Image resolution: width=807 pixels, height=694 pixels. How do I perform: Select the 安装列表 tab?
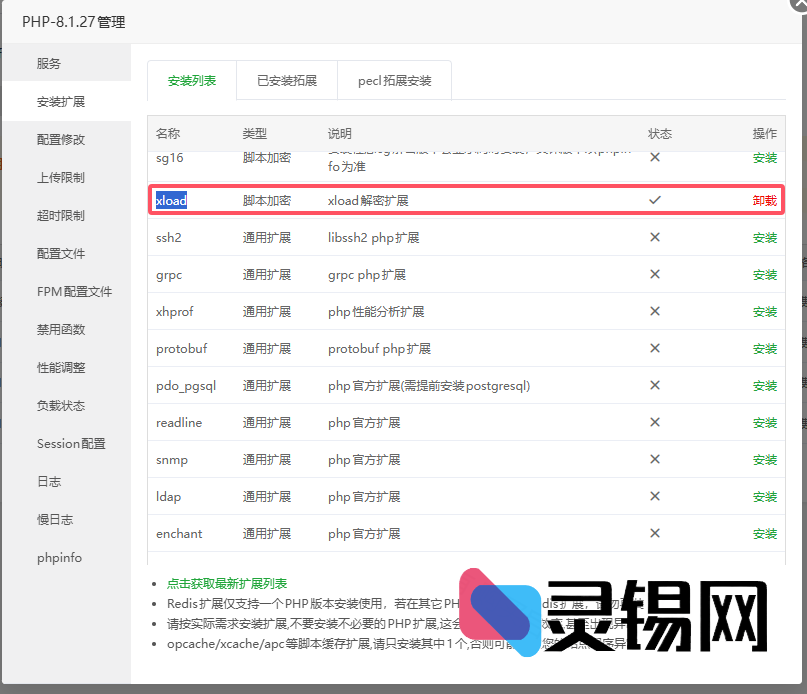(x=190, y=80)
